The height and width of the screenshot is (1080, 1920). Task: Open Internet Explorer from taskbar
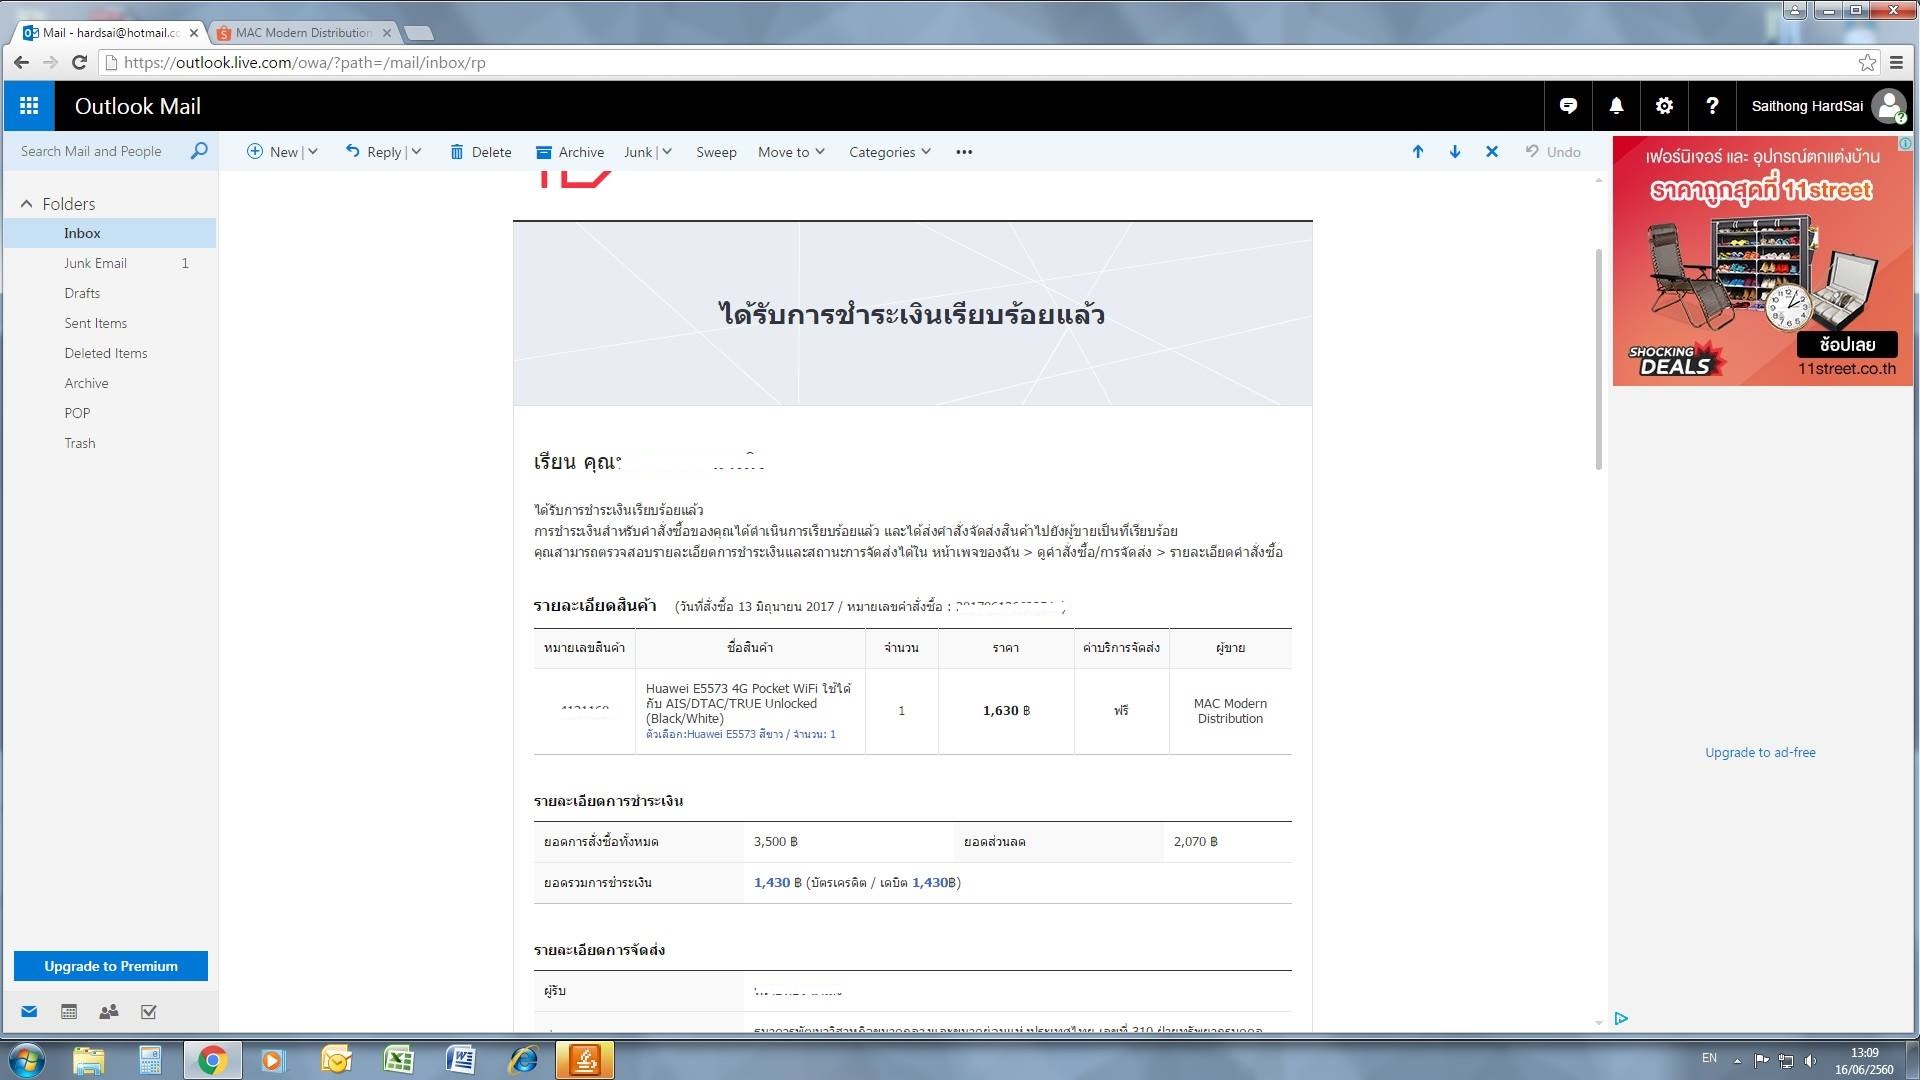point(523,1060)
